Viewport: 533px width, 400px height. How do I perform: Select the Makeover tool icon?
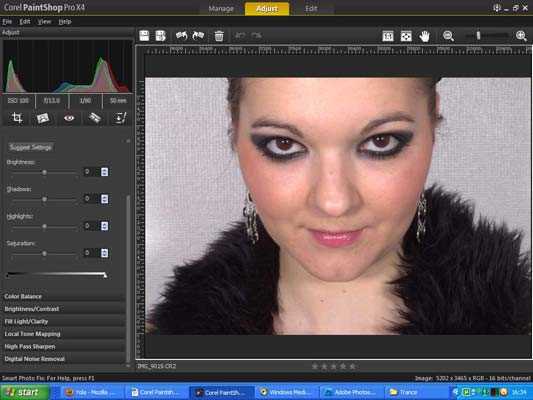click(94, 118)
